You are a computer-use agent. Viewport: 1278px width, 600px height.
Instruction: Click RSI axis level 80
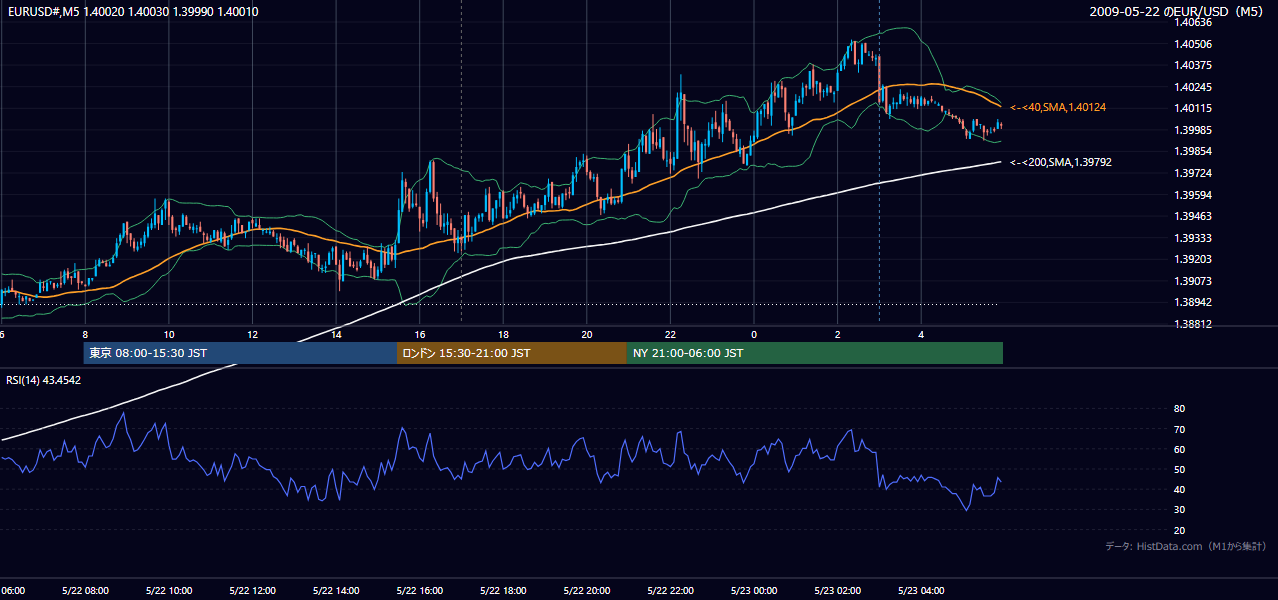click(1179, 409)
